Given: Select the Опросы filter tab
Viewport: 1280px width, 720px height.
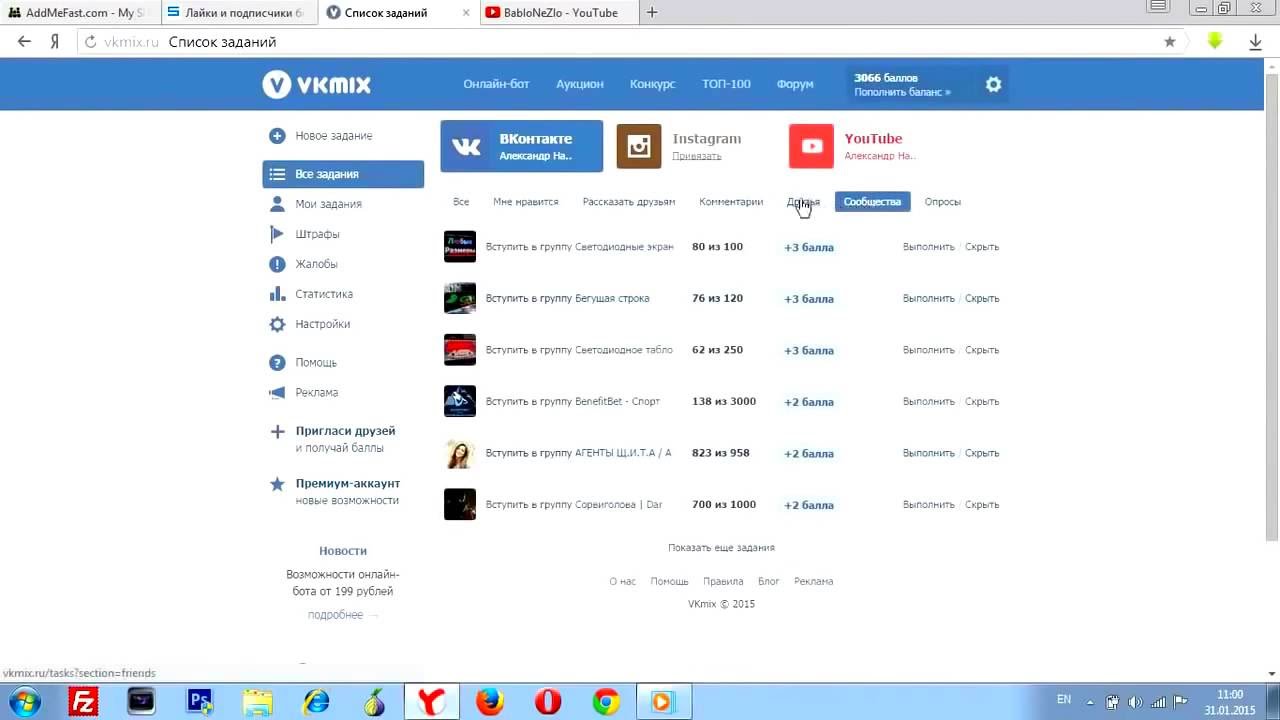Looking at the screenshot, I should (x=943, y=202).
